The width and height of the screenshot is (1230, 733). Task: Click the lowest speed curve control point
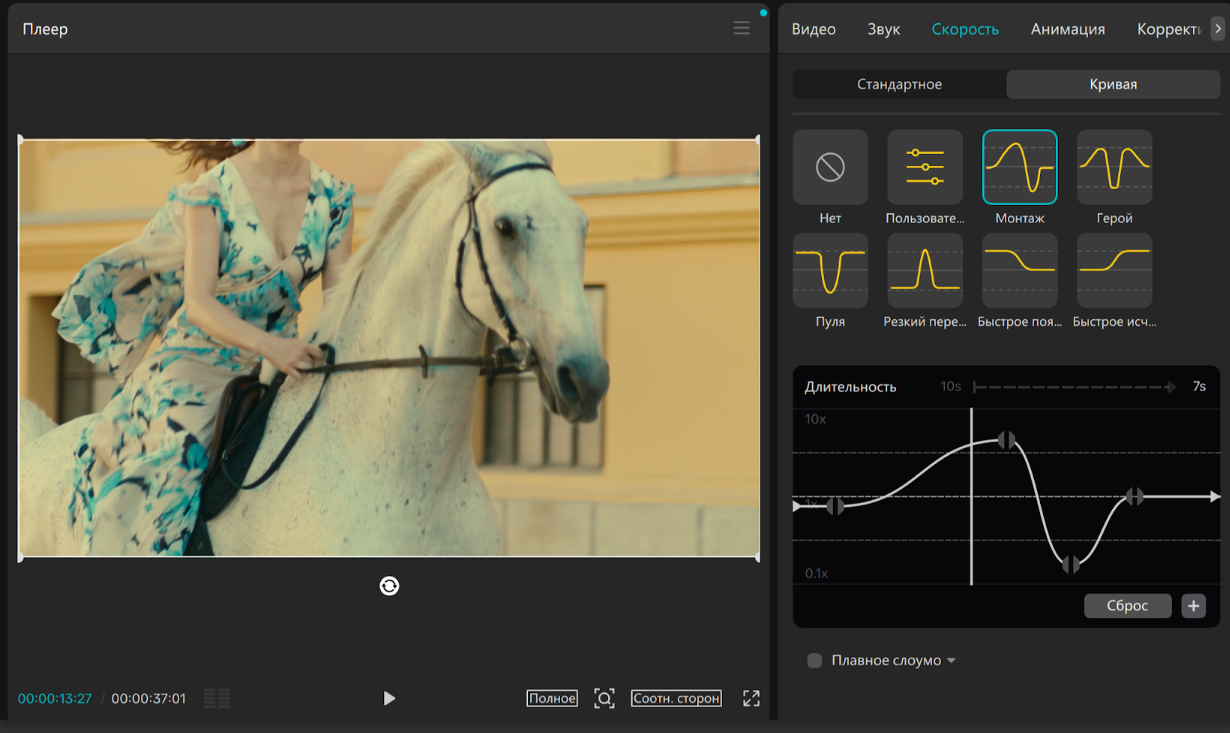pyautogui.click(x=1071, y=564)
